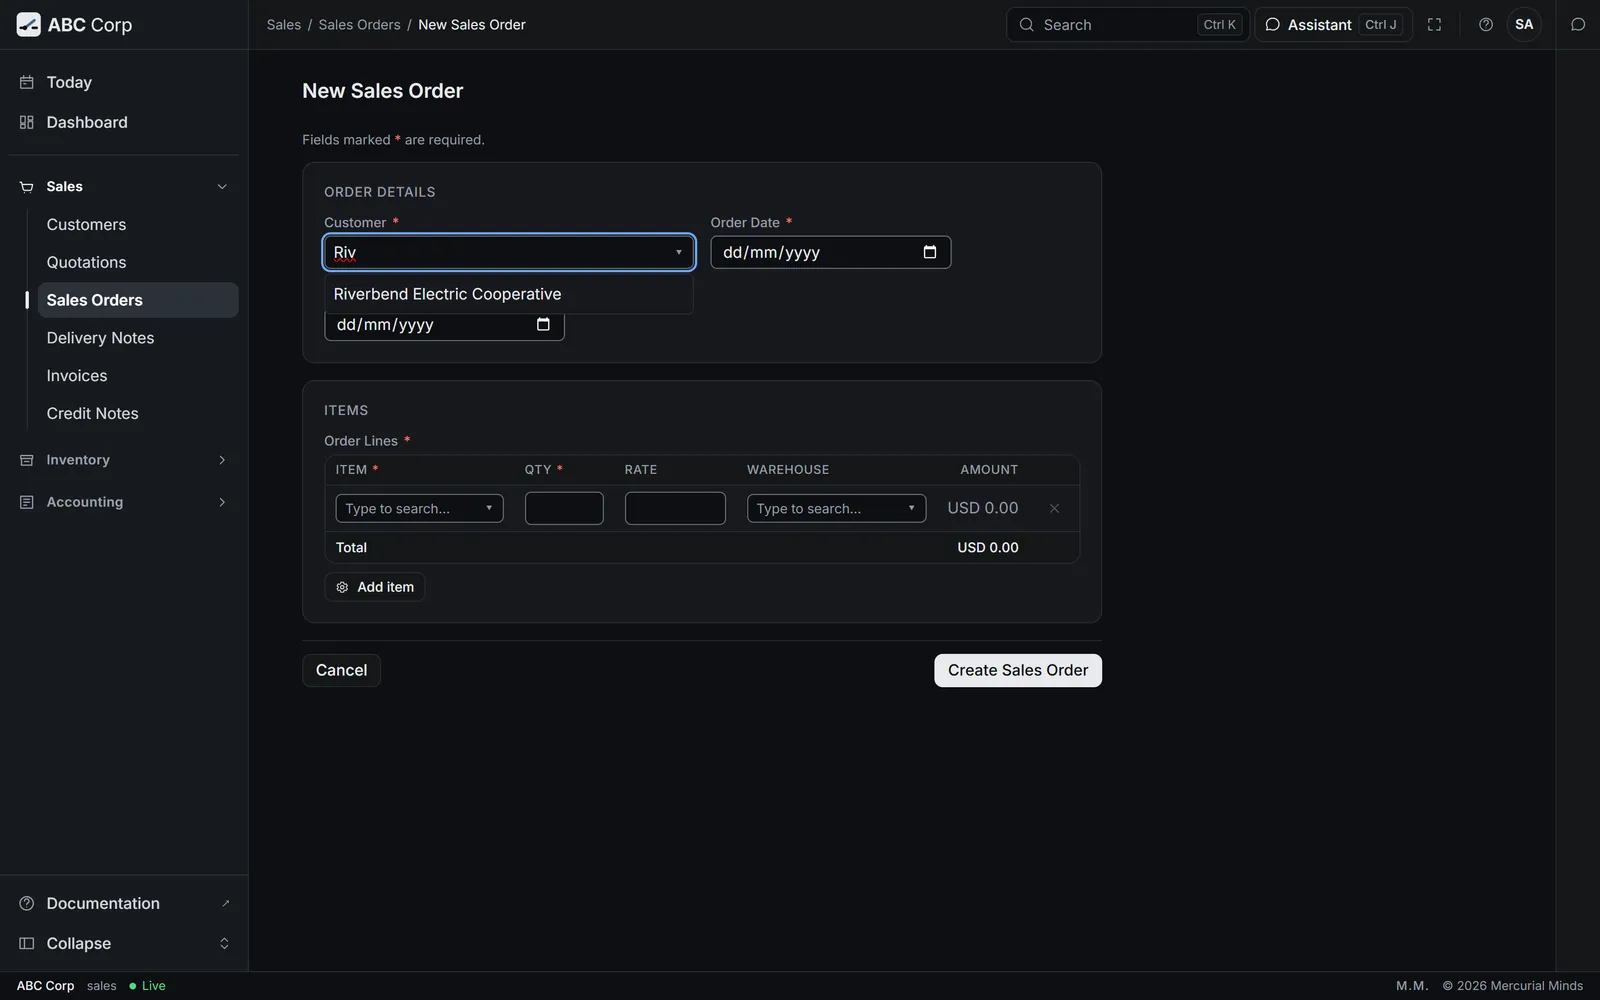Click the Collapse sidebar panel icon

(27, 943)
